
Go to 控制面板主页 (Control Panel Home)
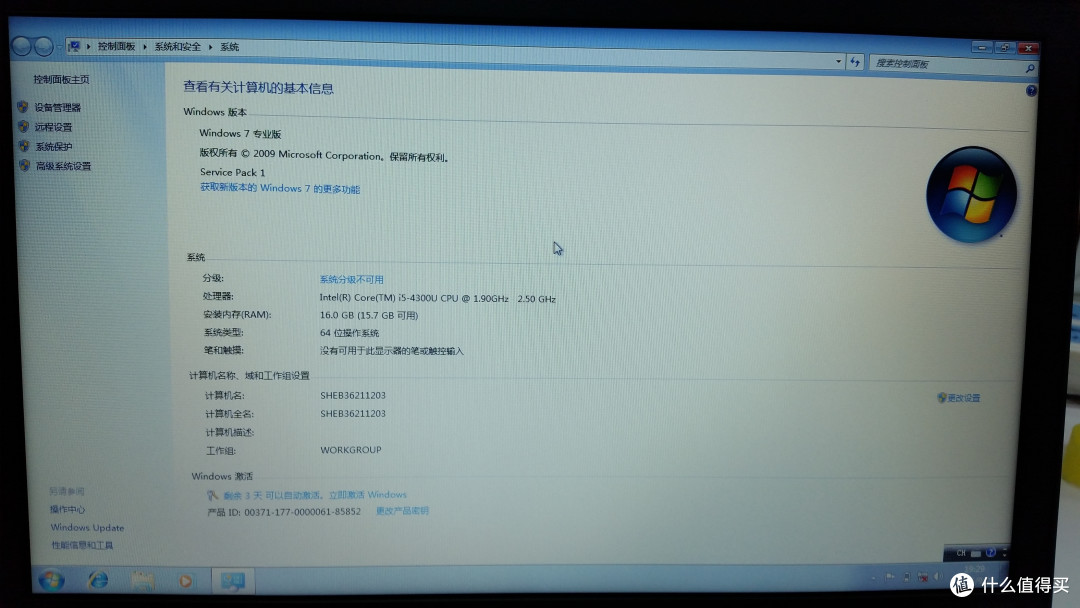pyautogui.click(x=61, y=79)
